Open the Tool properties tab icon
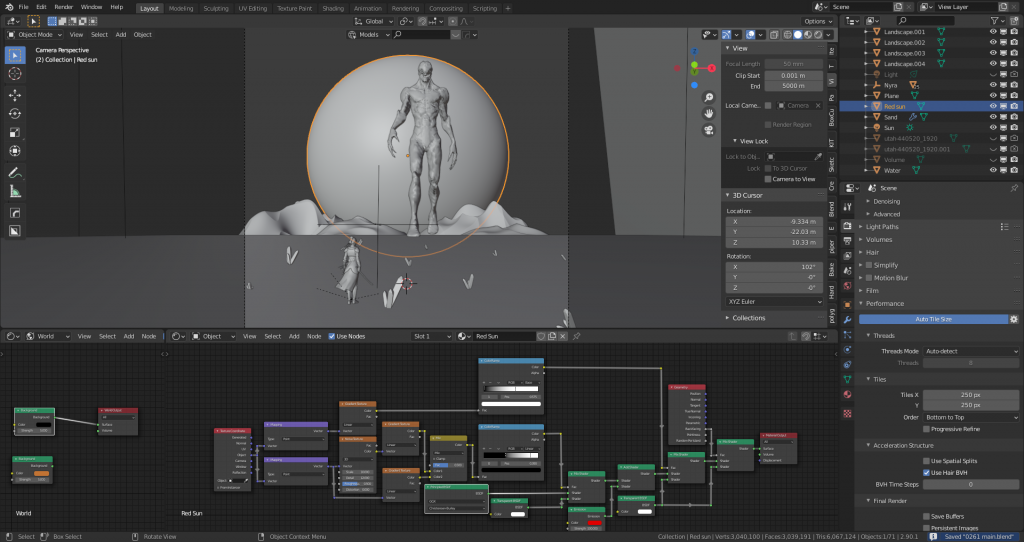The image size is (1024, 542). tap(847, 207)
